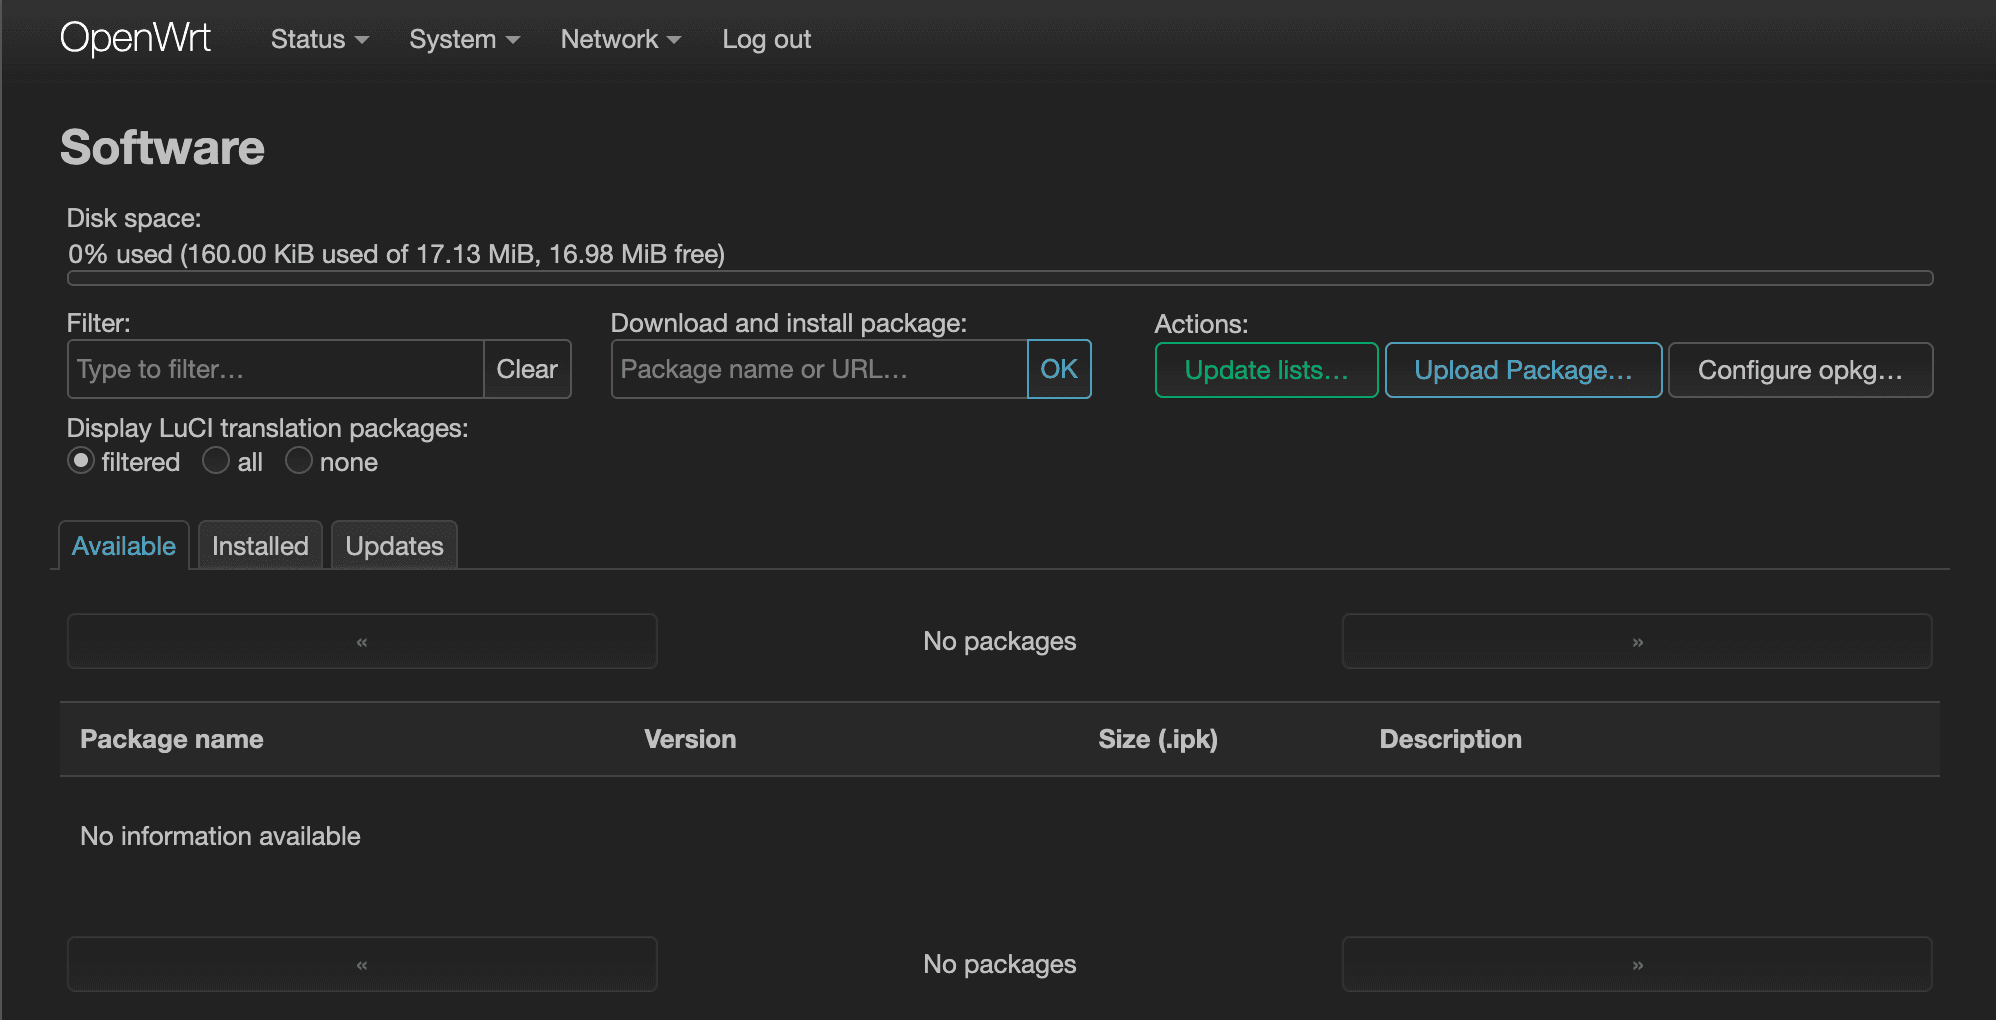Click OK to install the package
The image size is (1996, 1020).
1059,369
